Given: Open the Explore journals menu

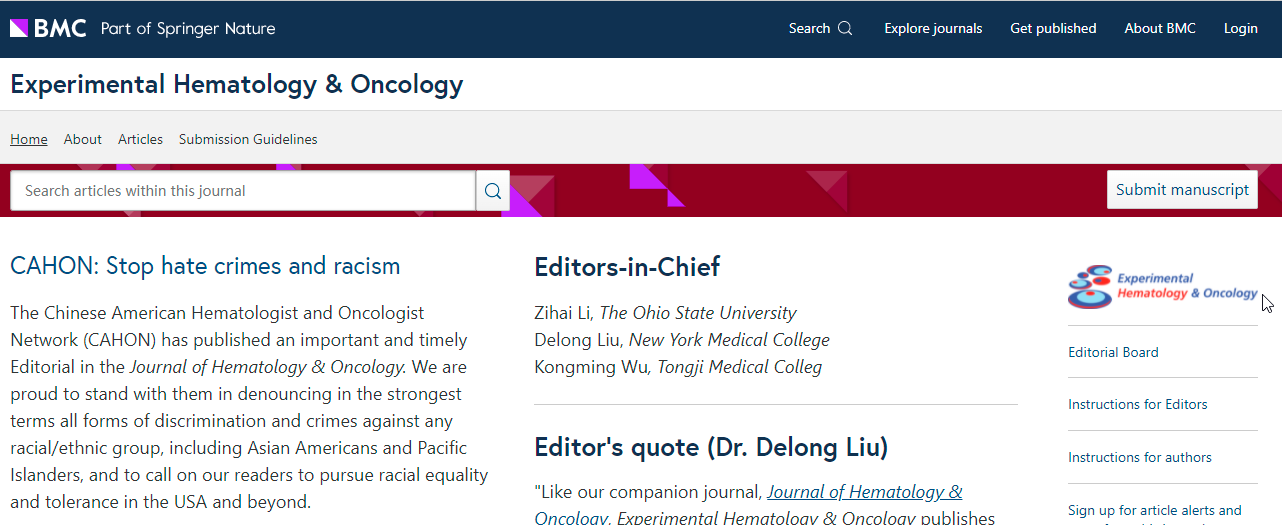Looking at the screenshot, I should click(x=933, y=28).
